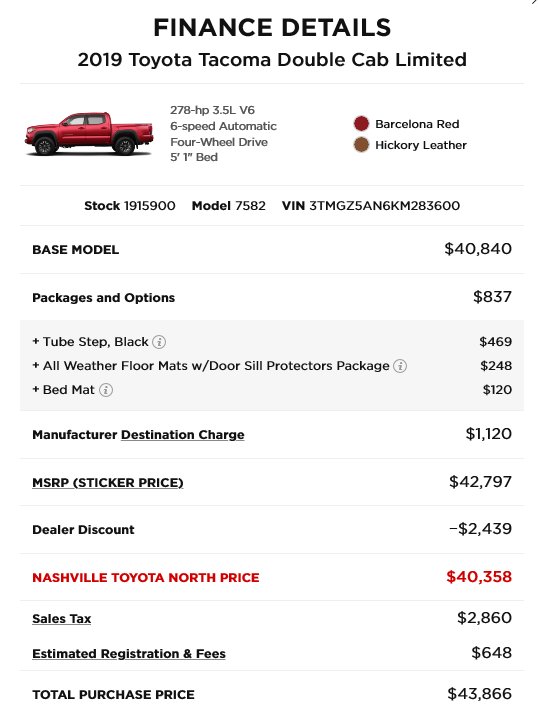
Task: Open the Destination Charge link
Action: (183, 435)
